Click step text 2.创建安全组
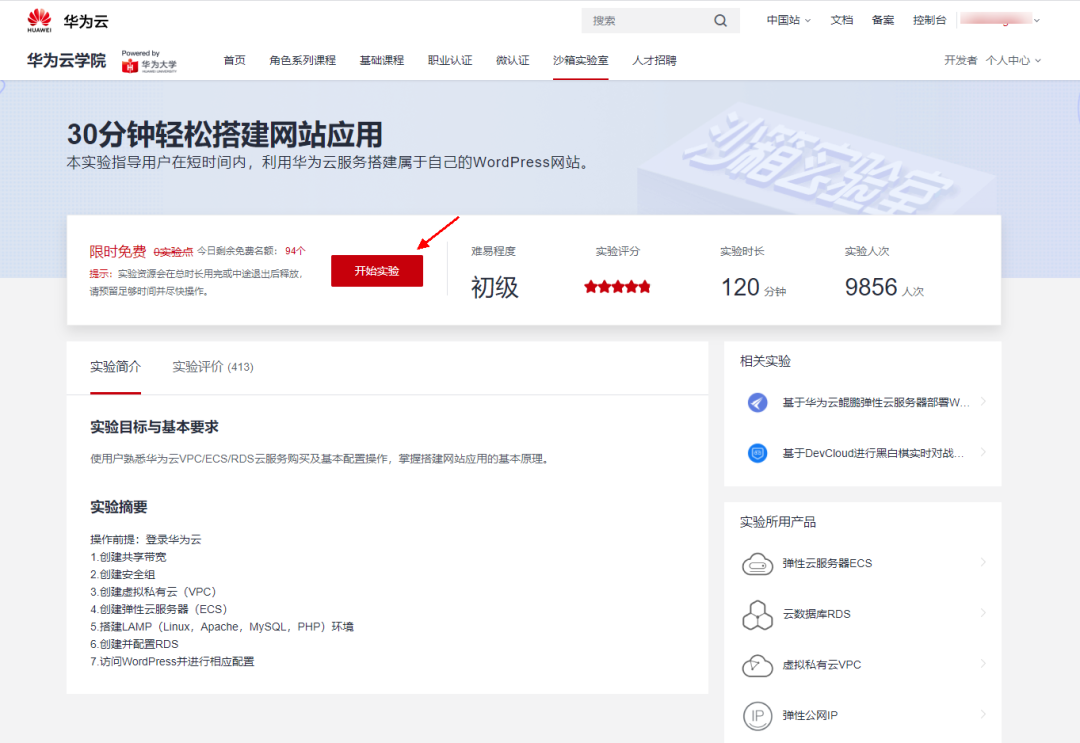 123,574
